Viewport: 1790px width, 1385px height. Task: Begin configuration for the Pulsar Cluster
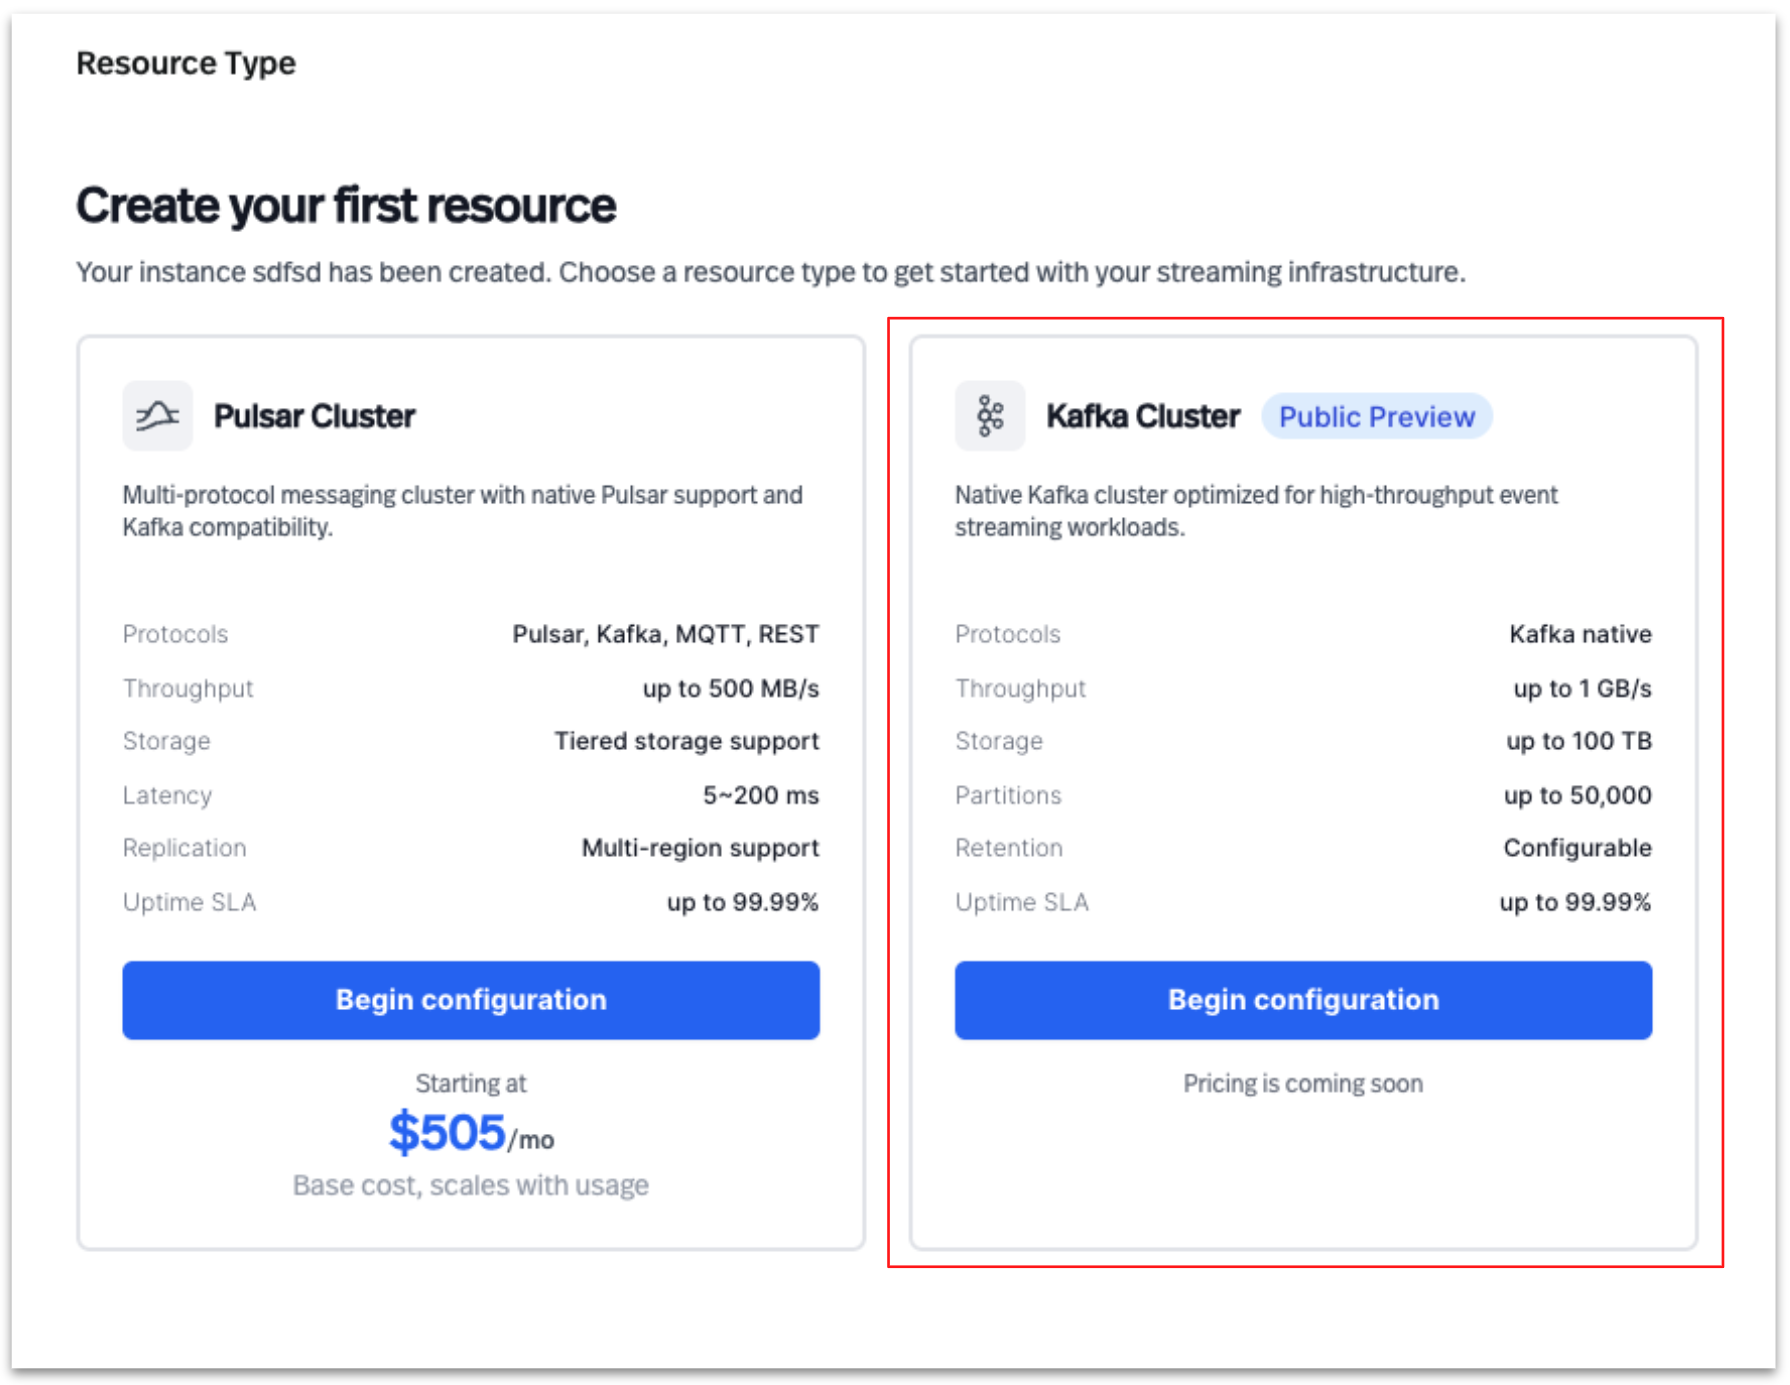[470, 1000]
